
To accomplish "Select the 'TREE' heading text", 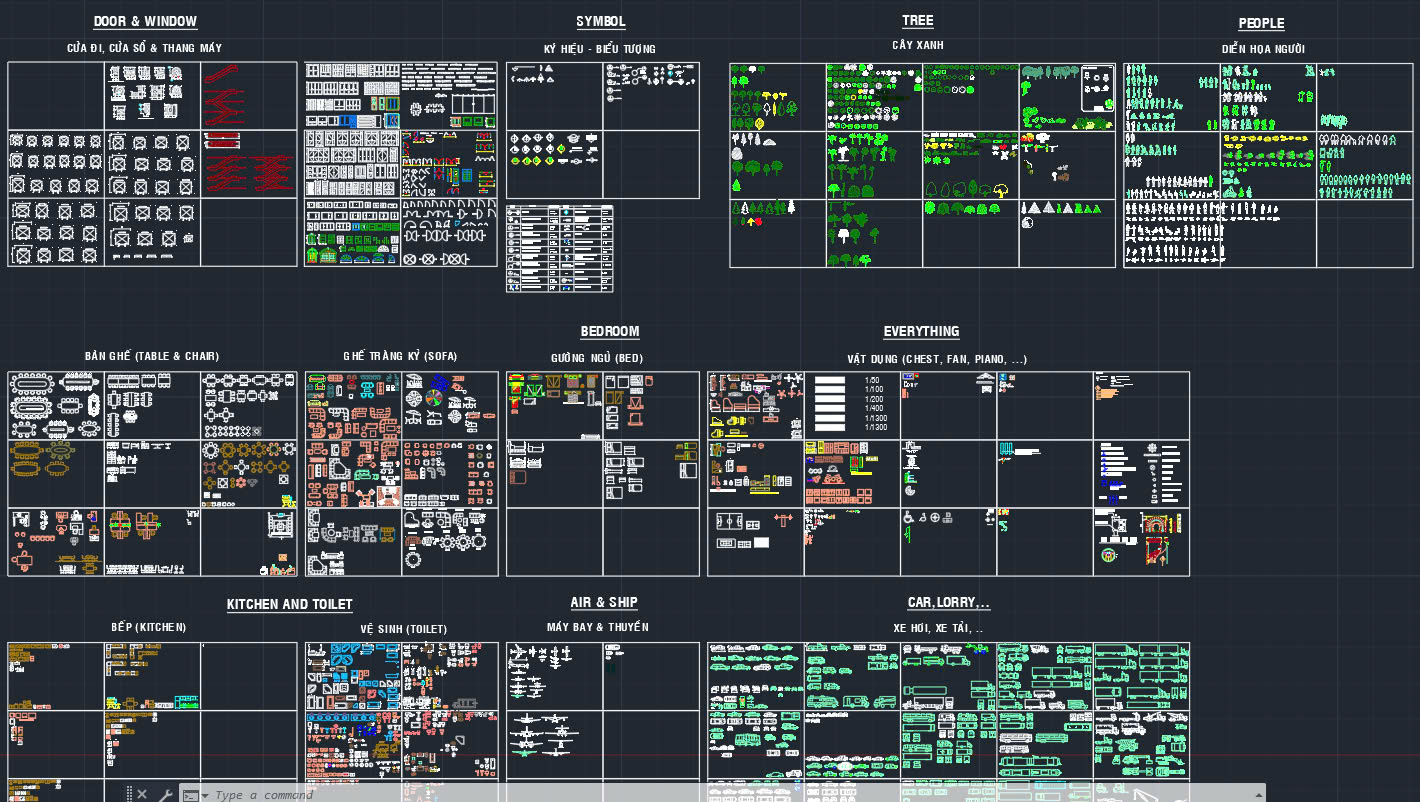I will pyautogui.click(x=918, y=20).
